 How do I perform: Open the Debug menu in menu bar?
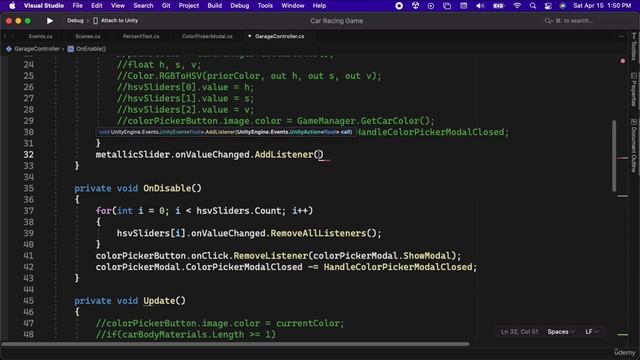pyautogui.click(x=240, y=6)
